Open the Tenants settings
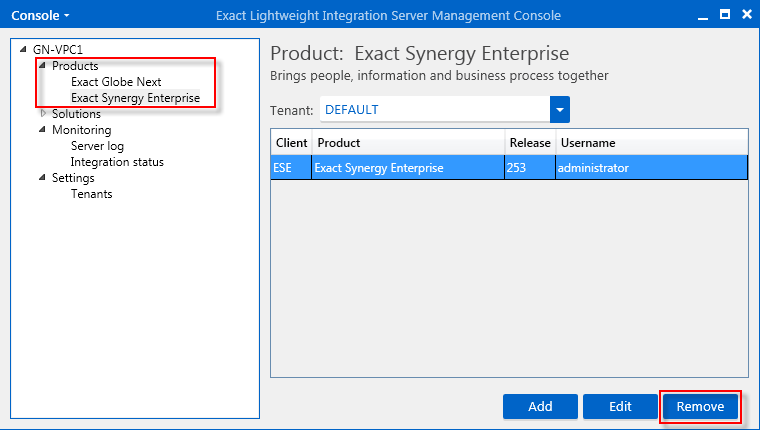Image resolution: width=760 pixels, height=430 pixels. 91,193
